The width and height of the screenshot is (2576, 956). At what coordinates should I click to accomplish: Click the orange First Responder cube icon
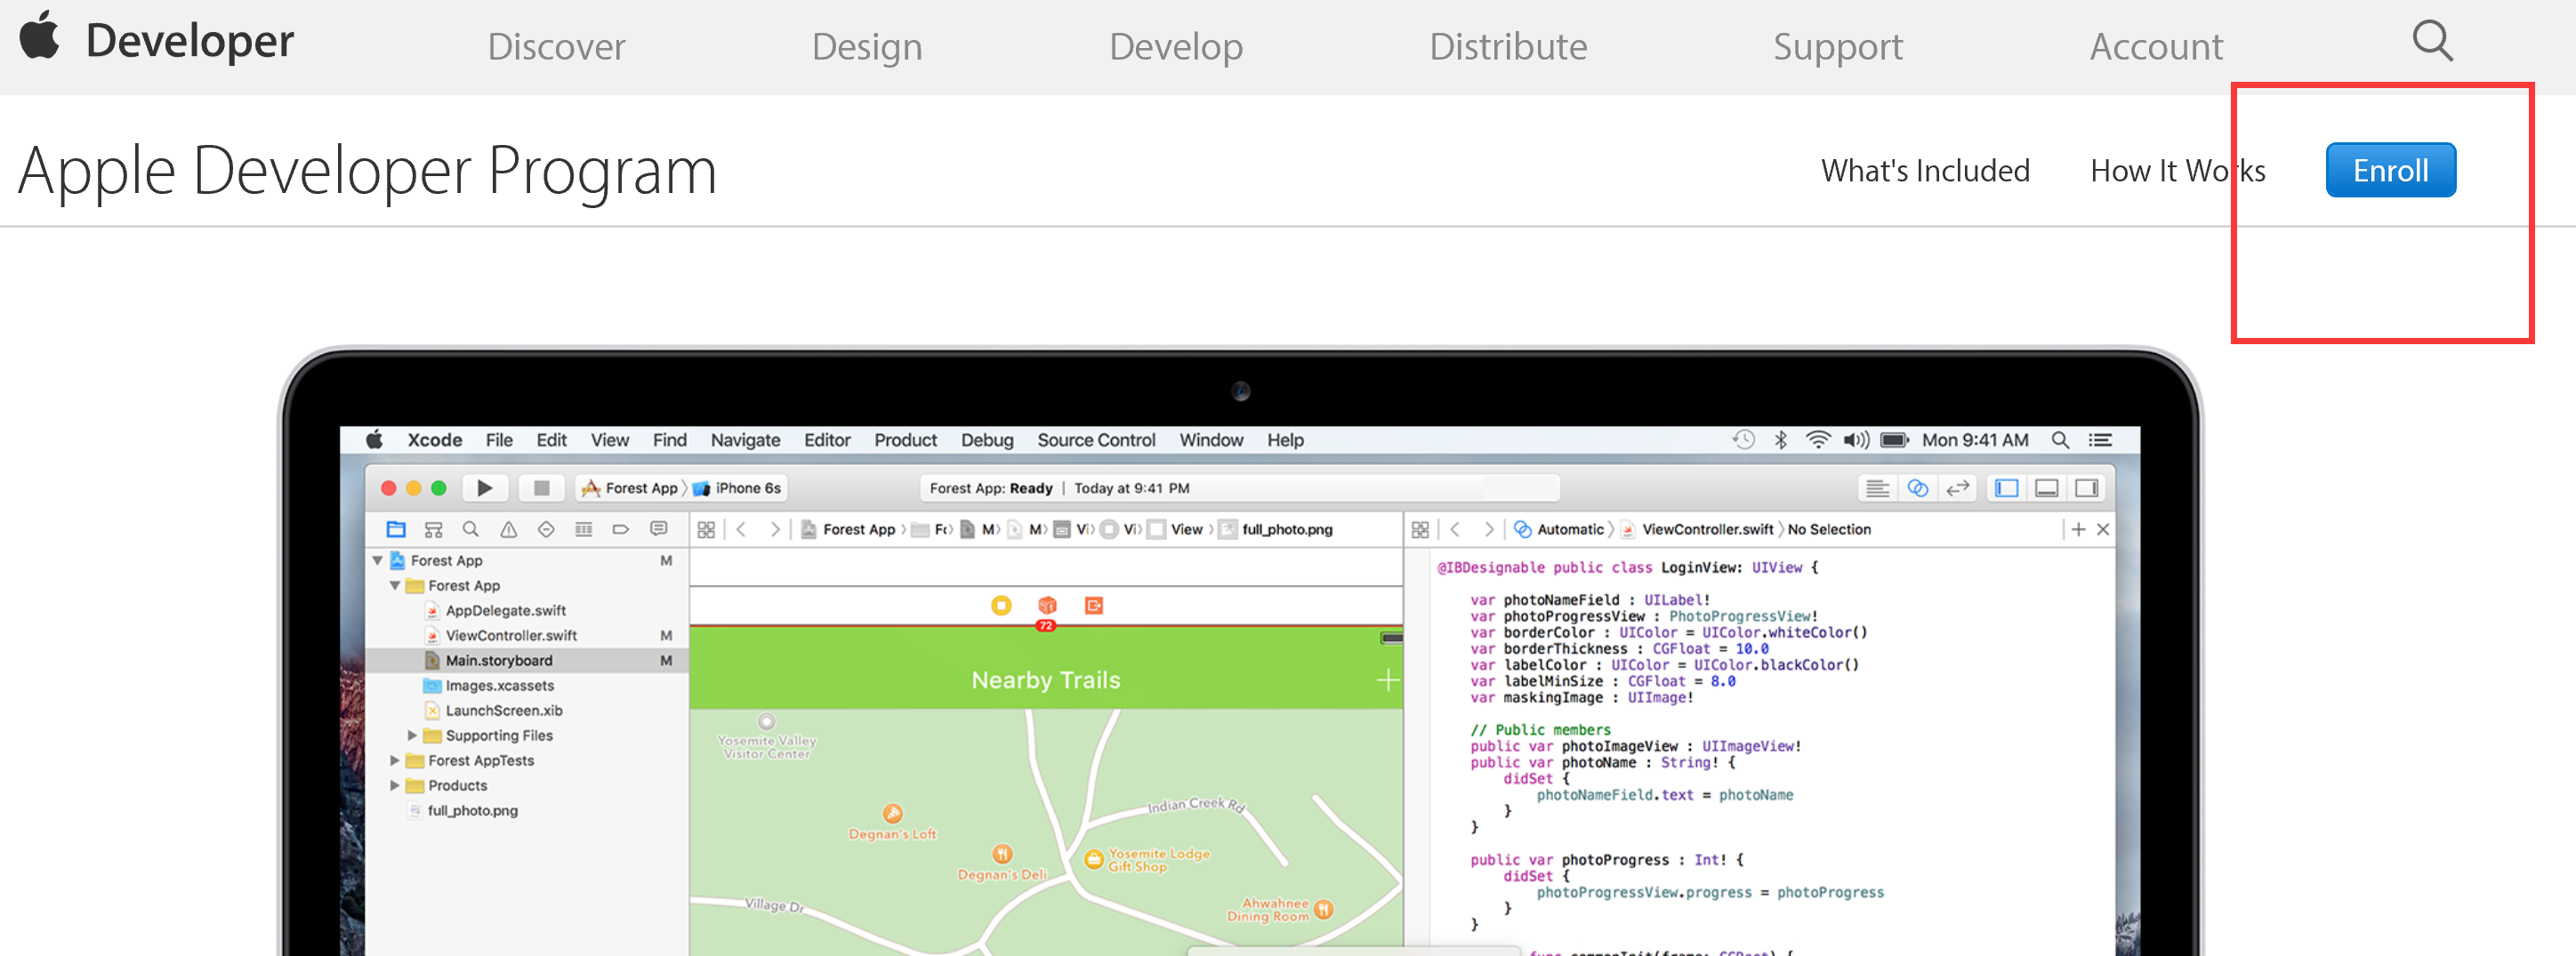1047,605
